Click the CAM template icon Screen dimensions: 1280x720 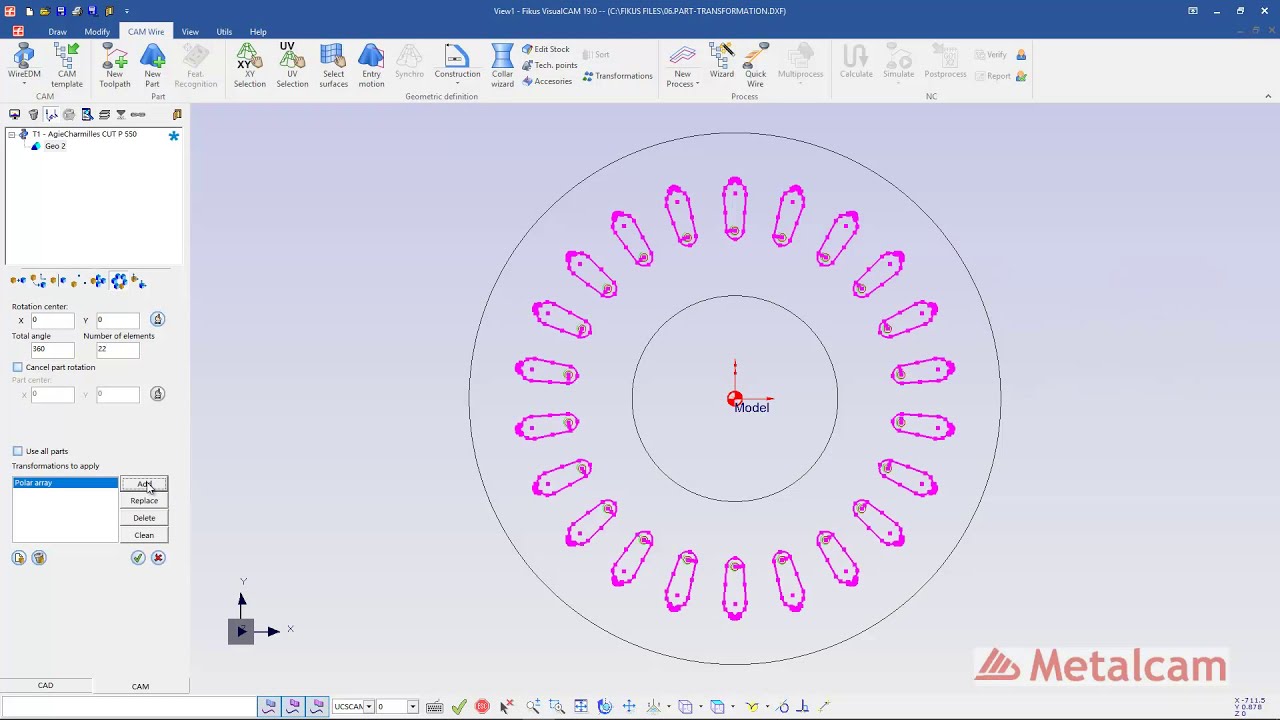pyautogui.click(x=67, y=65)
